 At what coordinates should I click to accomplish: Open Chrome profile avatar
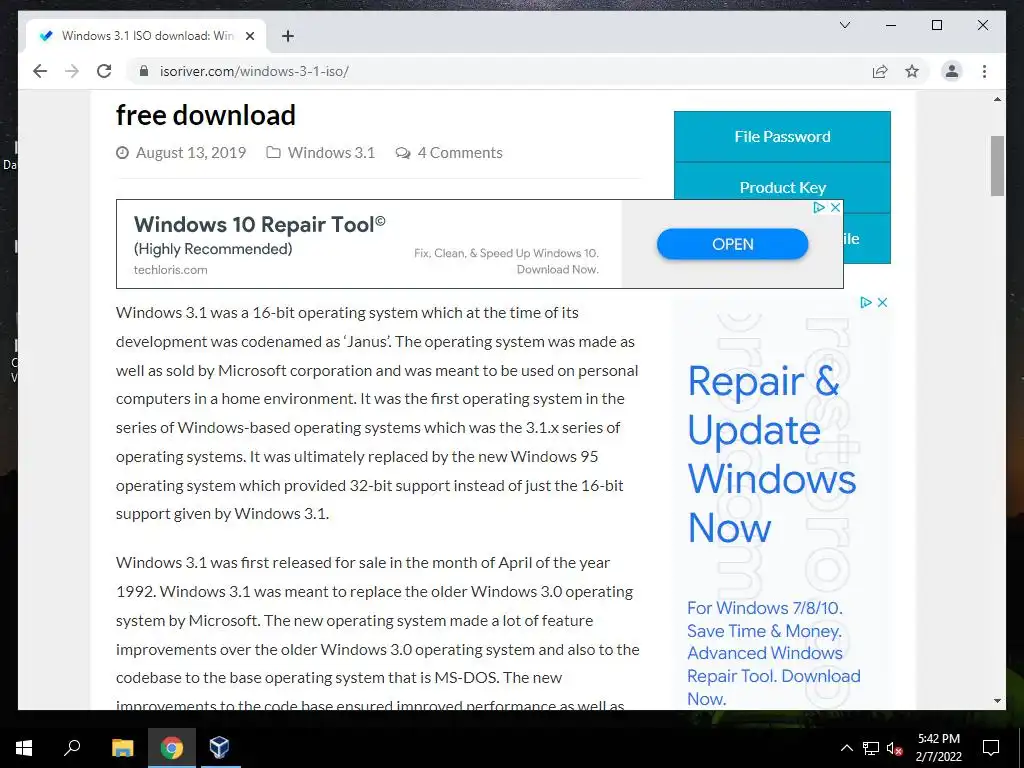[952, 71]
